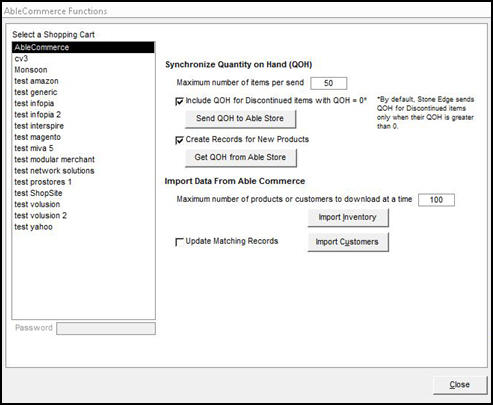Choose the test volusion 2 entry
Image resolution: width=493 pixels, height=405 pixels.
coord(83,216)
